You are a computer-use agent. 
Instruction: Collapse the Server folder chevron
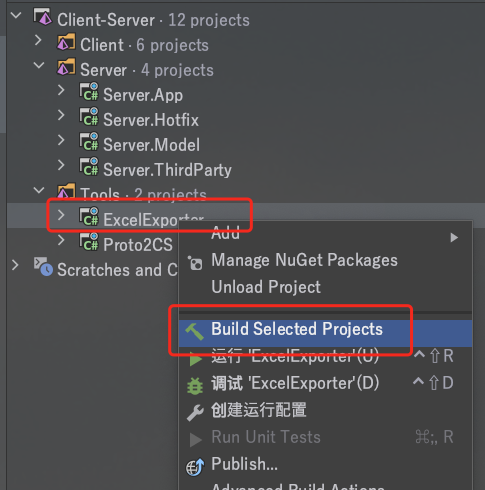39,66
